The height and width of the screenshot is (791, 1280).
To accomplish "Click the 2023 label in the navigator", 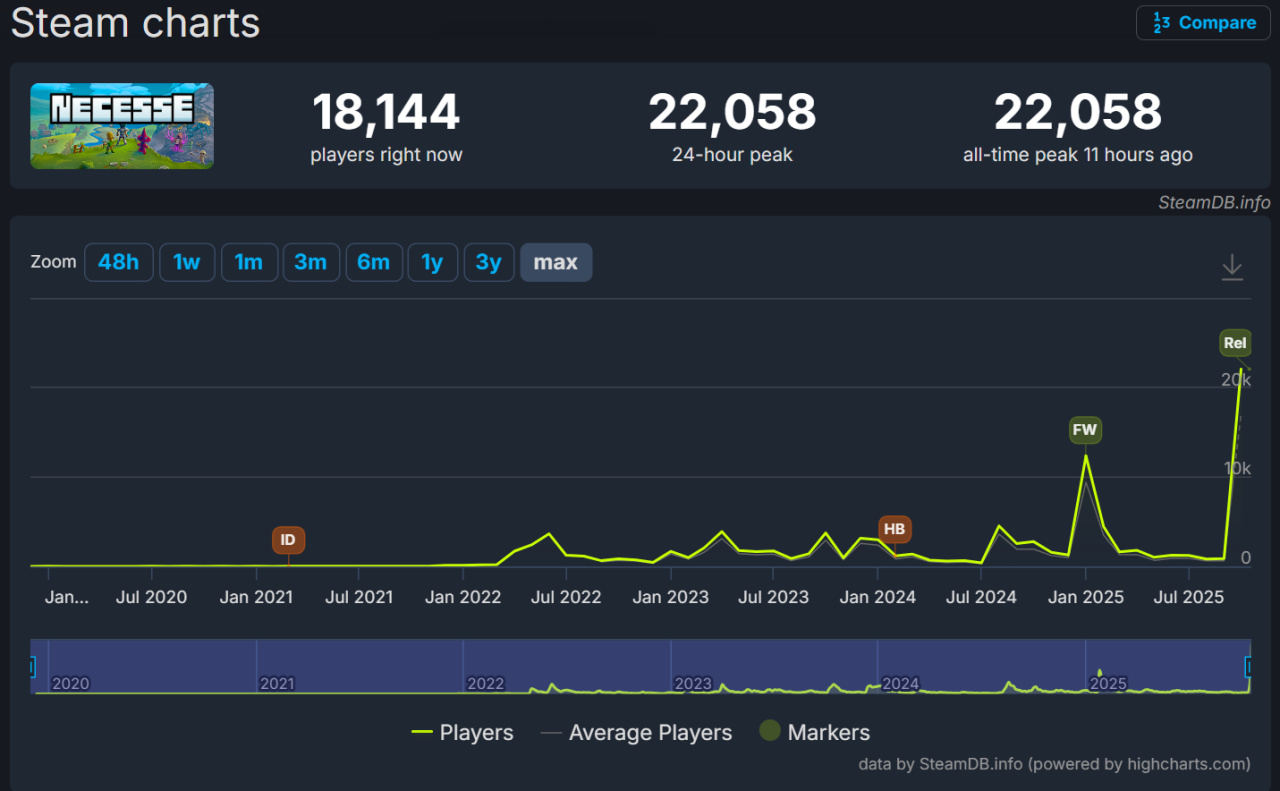I will 693,684.
